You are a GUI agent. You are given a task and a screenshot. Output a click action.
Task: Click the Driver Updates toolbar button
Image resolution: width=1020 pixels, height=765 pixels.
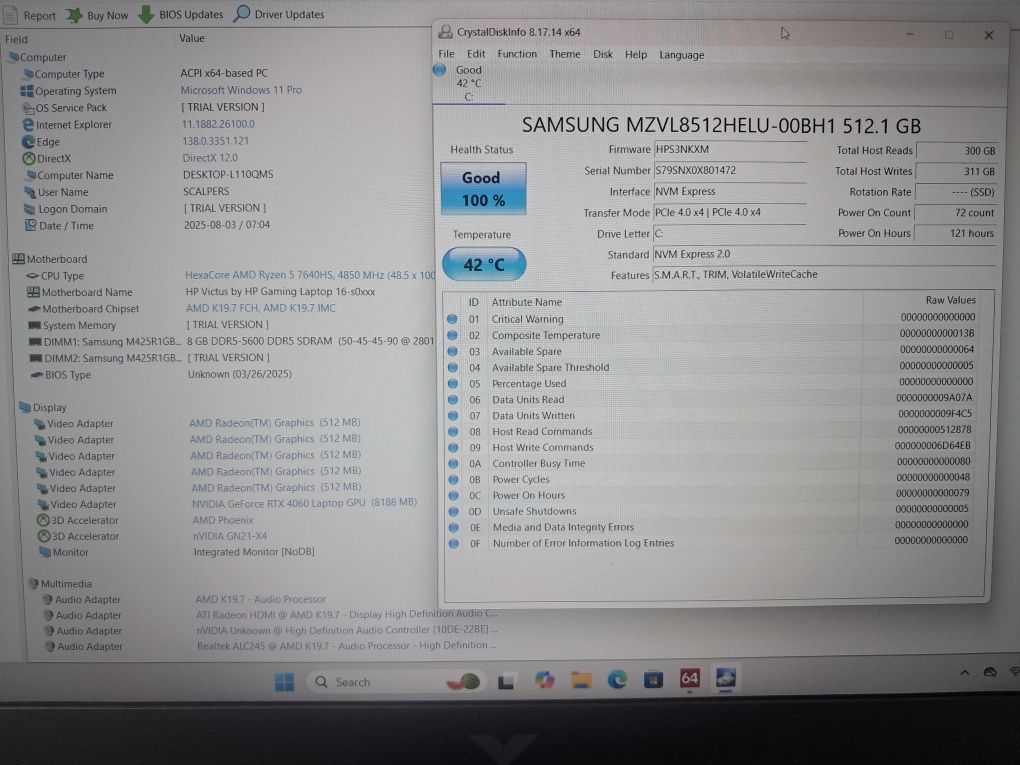(x=279, y=14)
